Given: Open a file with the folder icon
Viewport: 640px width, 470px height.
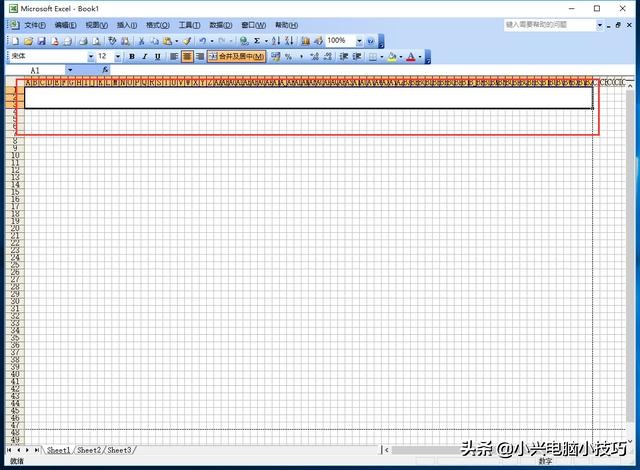Looking at the screenshot, I should pyautogui.click(x=28, y=41).
